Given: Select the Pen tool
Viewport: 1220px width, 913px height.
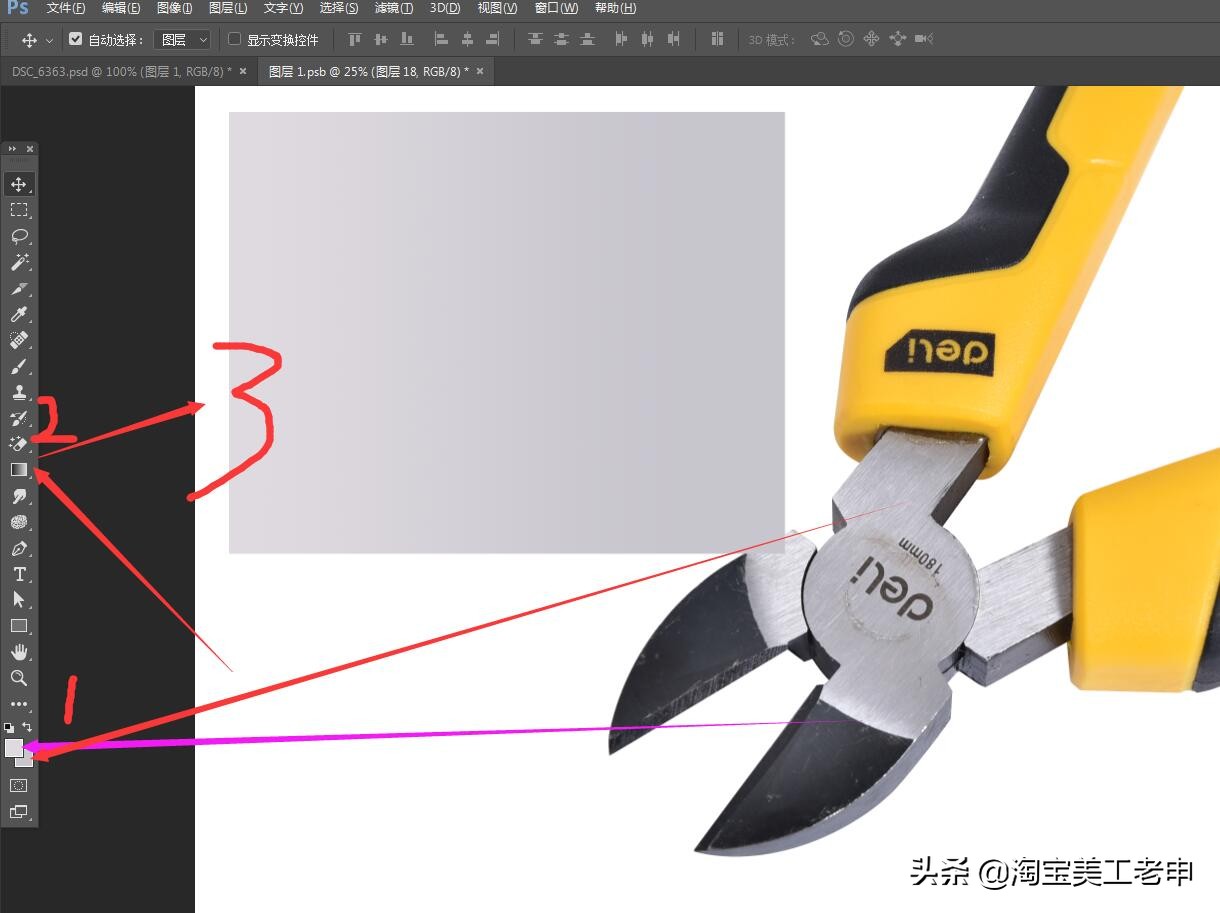Looking at the screenshot, I should pos(19,548).
